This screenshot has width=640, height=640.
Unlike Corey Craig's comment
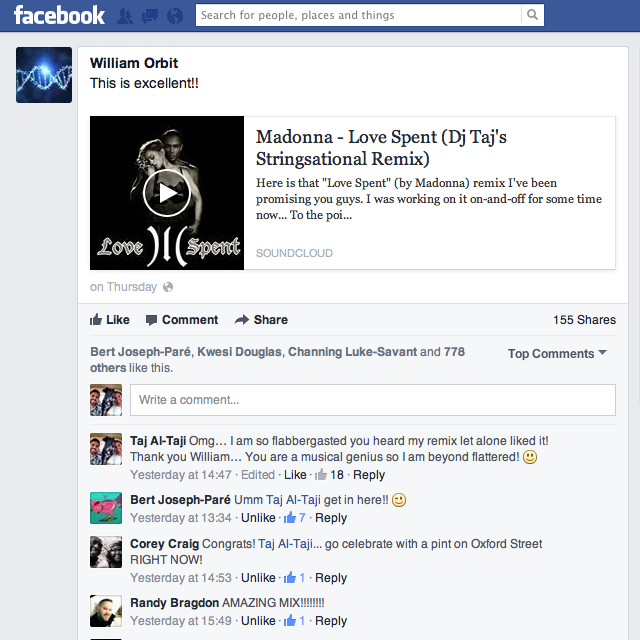pyautogui.click(x=258, y=578)
